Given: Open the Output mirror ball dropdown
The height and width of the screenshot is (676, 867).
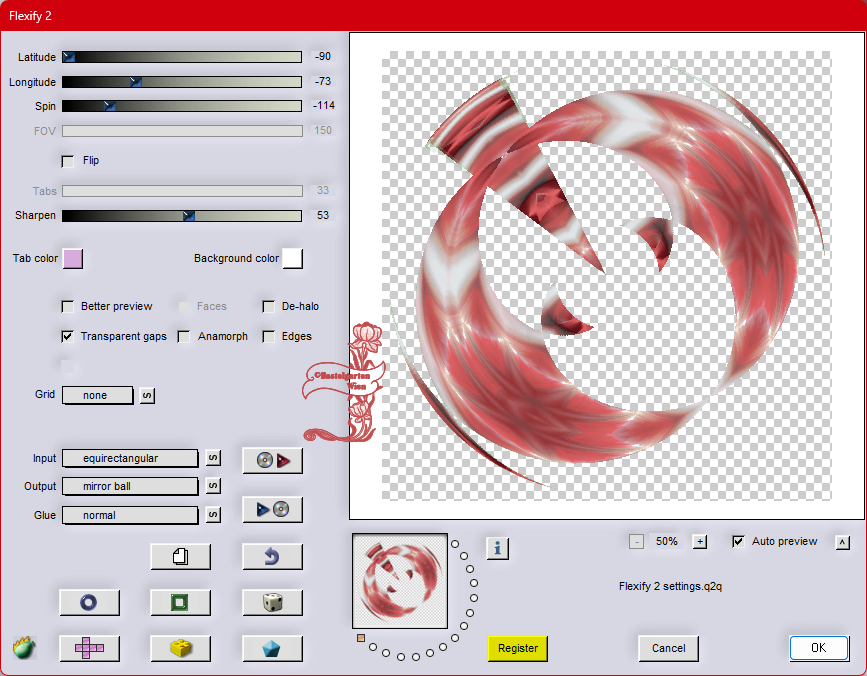Looking at the screenshot, I should coord(130,486).
